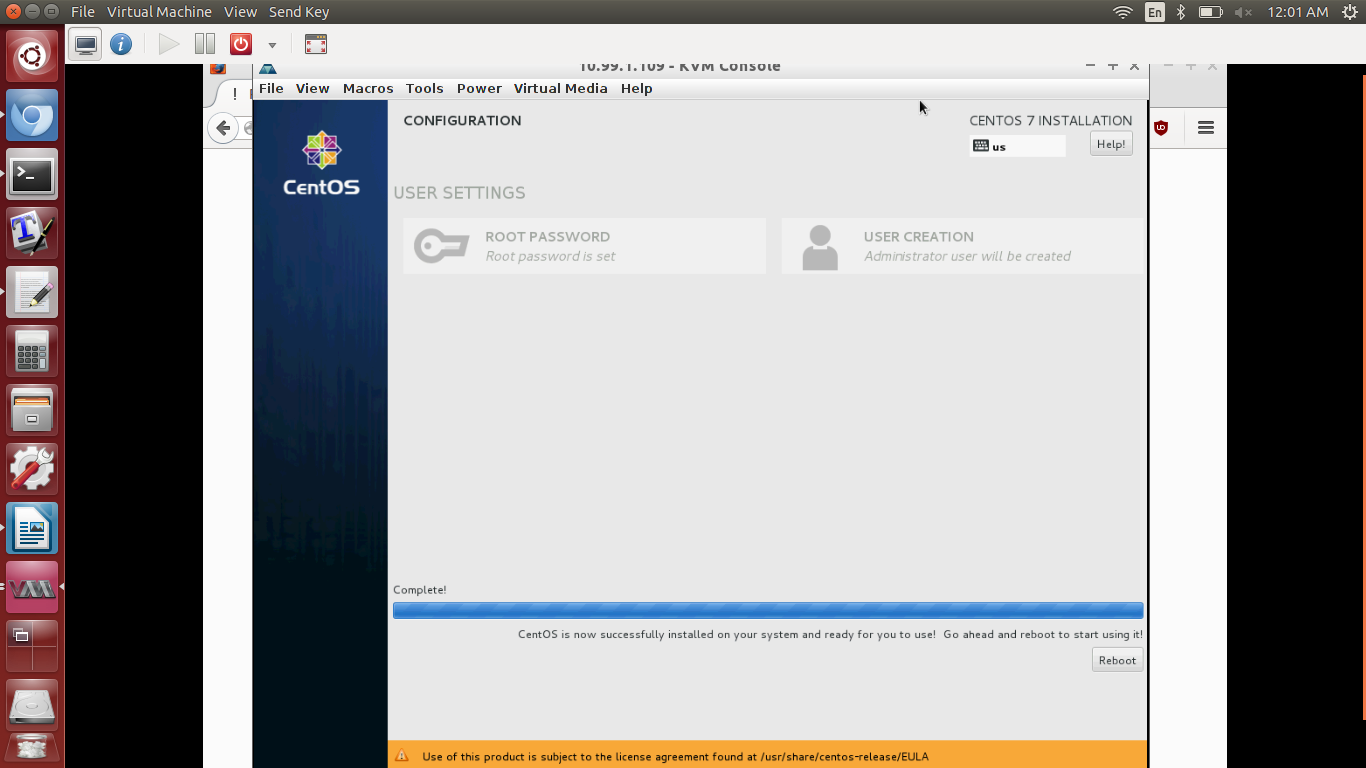Click the 'Complete!' status text
Image resolution: width=1366 pixels, height=768 pixels.
[x=420, y=590]
